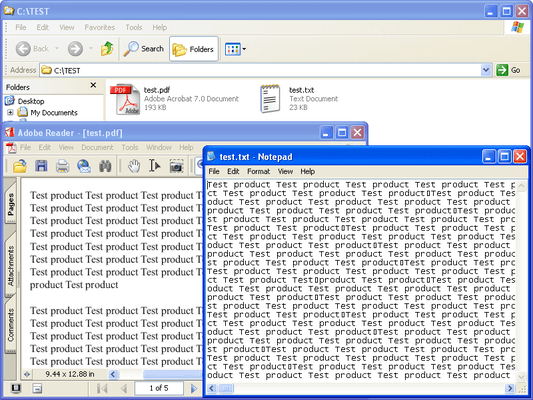Click Notepad horizontal scrollbar right arrow
This screenshot has width=533, height=400.
[510, 388]
